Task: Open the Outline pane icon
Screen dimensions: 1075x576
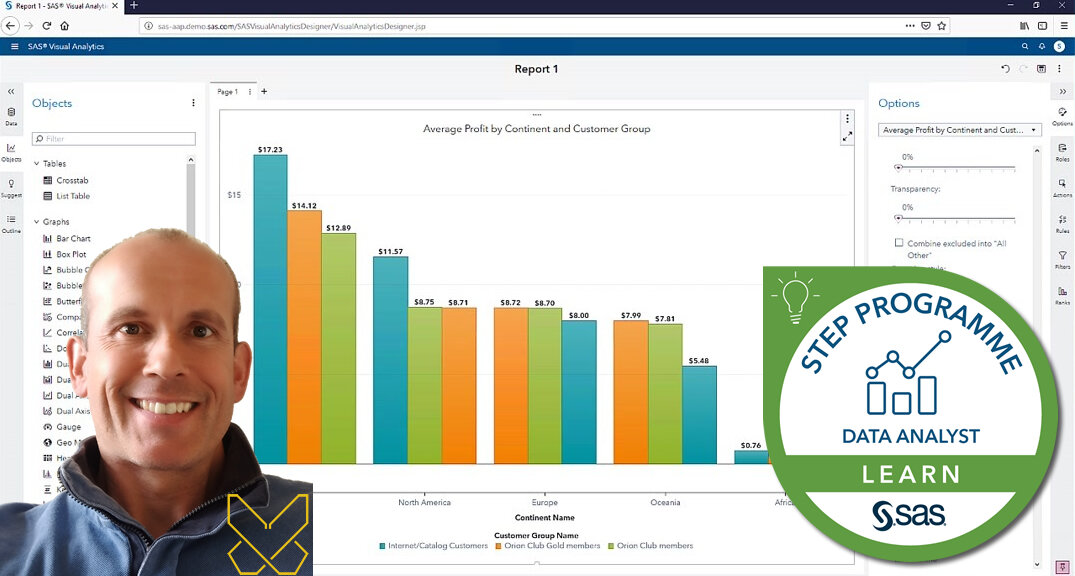Action: (x=11, y=219)
